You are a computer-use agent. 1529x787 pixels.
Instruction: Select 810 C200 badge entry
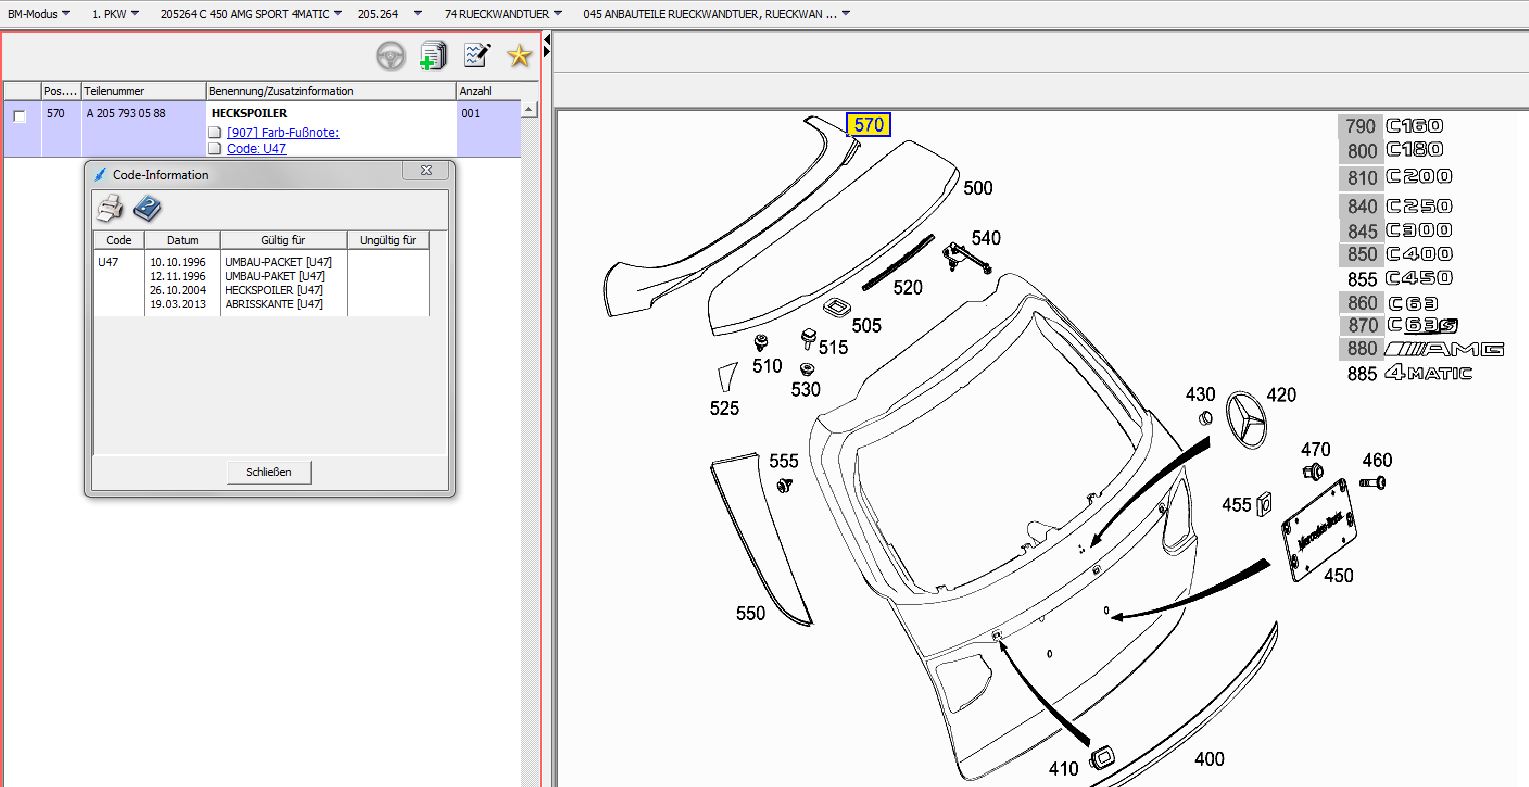tap(1396, 178)
